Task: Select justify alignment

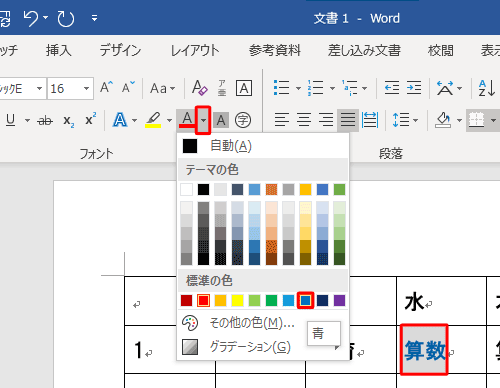Action: [348, 120]
